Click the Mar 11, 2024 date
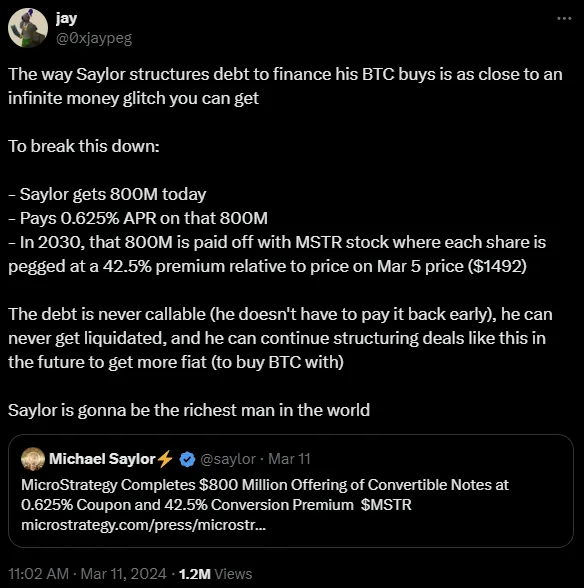 pos(123,574)
